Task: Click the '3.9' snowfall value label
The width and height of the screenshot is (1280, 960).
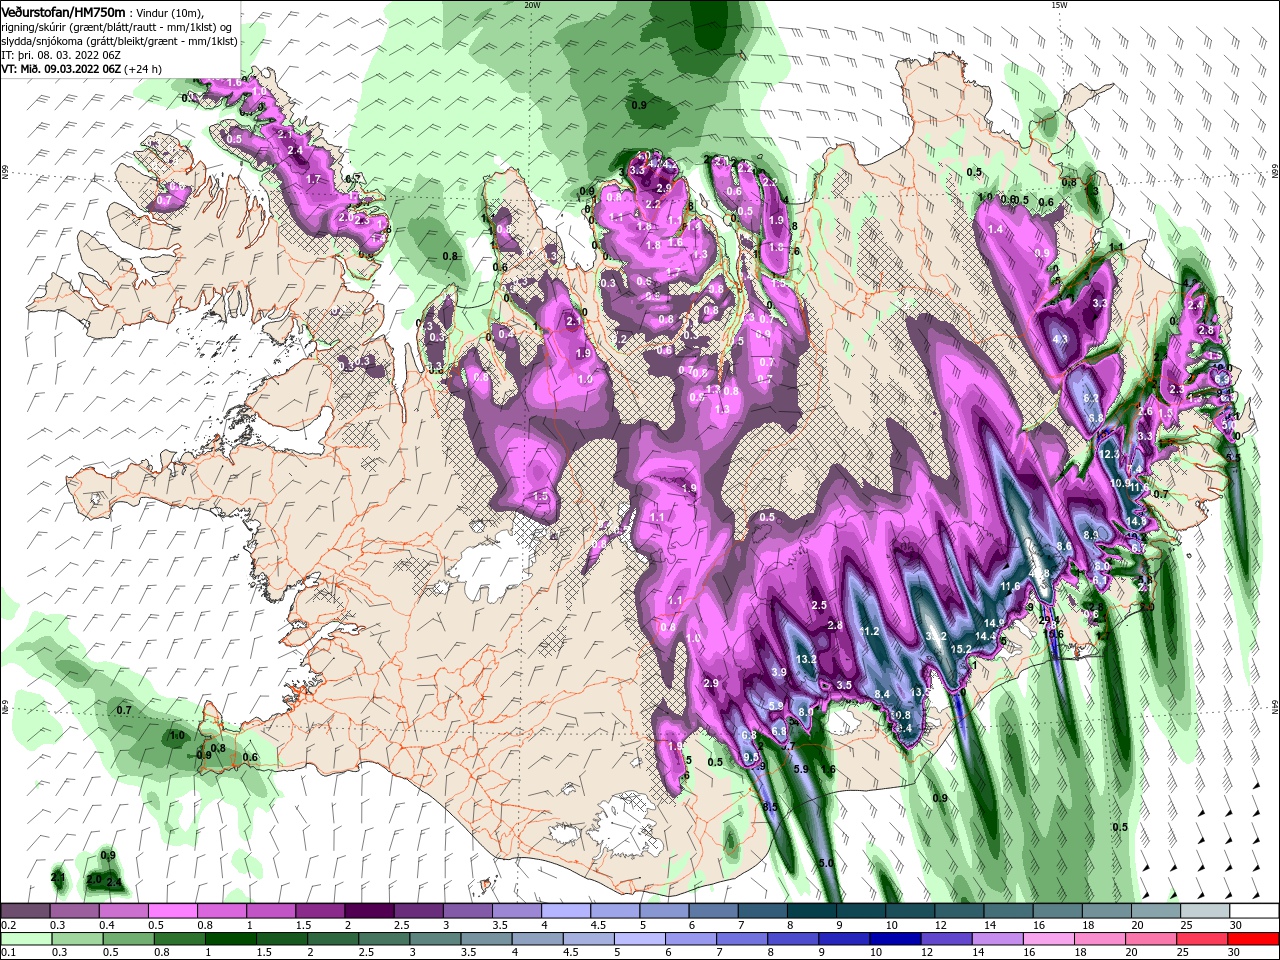Action: [779, 672]
